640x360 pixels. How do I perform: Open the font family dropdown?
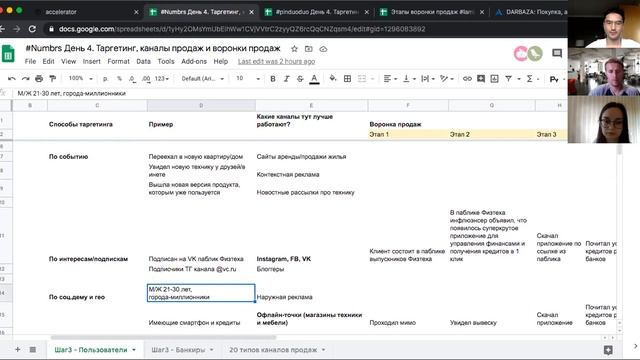tap(202, 78)
